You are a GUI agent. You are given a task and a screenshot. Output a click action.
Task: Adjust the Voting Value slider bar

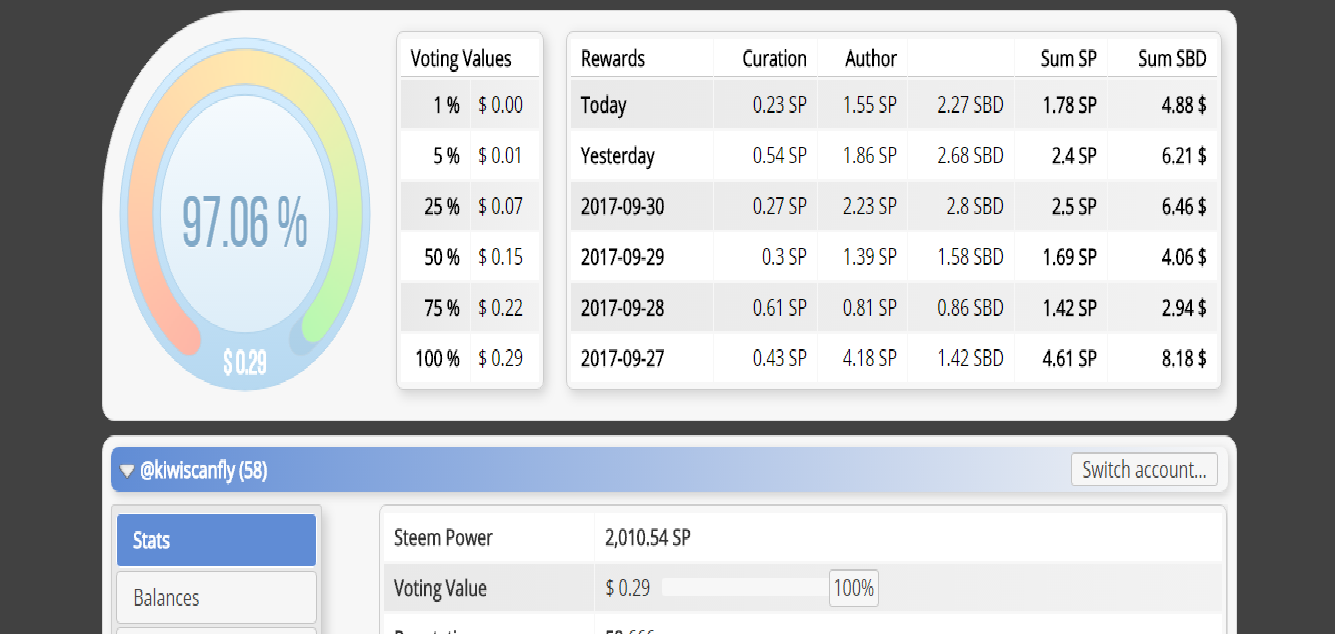pyautogui.click(x=744, y=588)
